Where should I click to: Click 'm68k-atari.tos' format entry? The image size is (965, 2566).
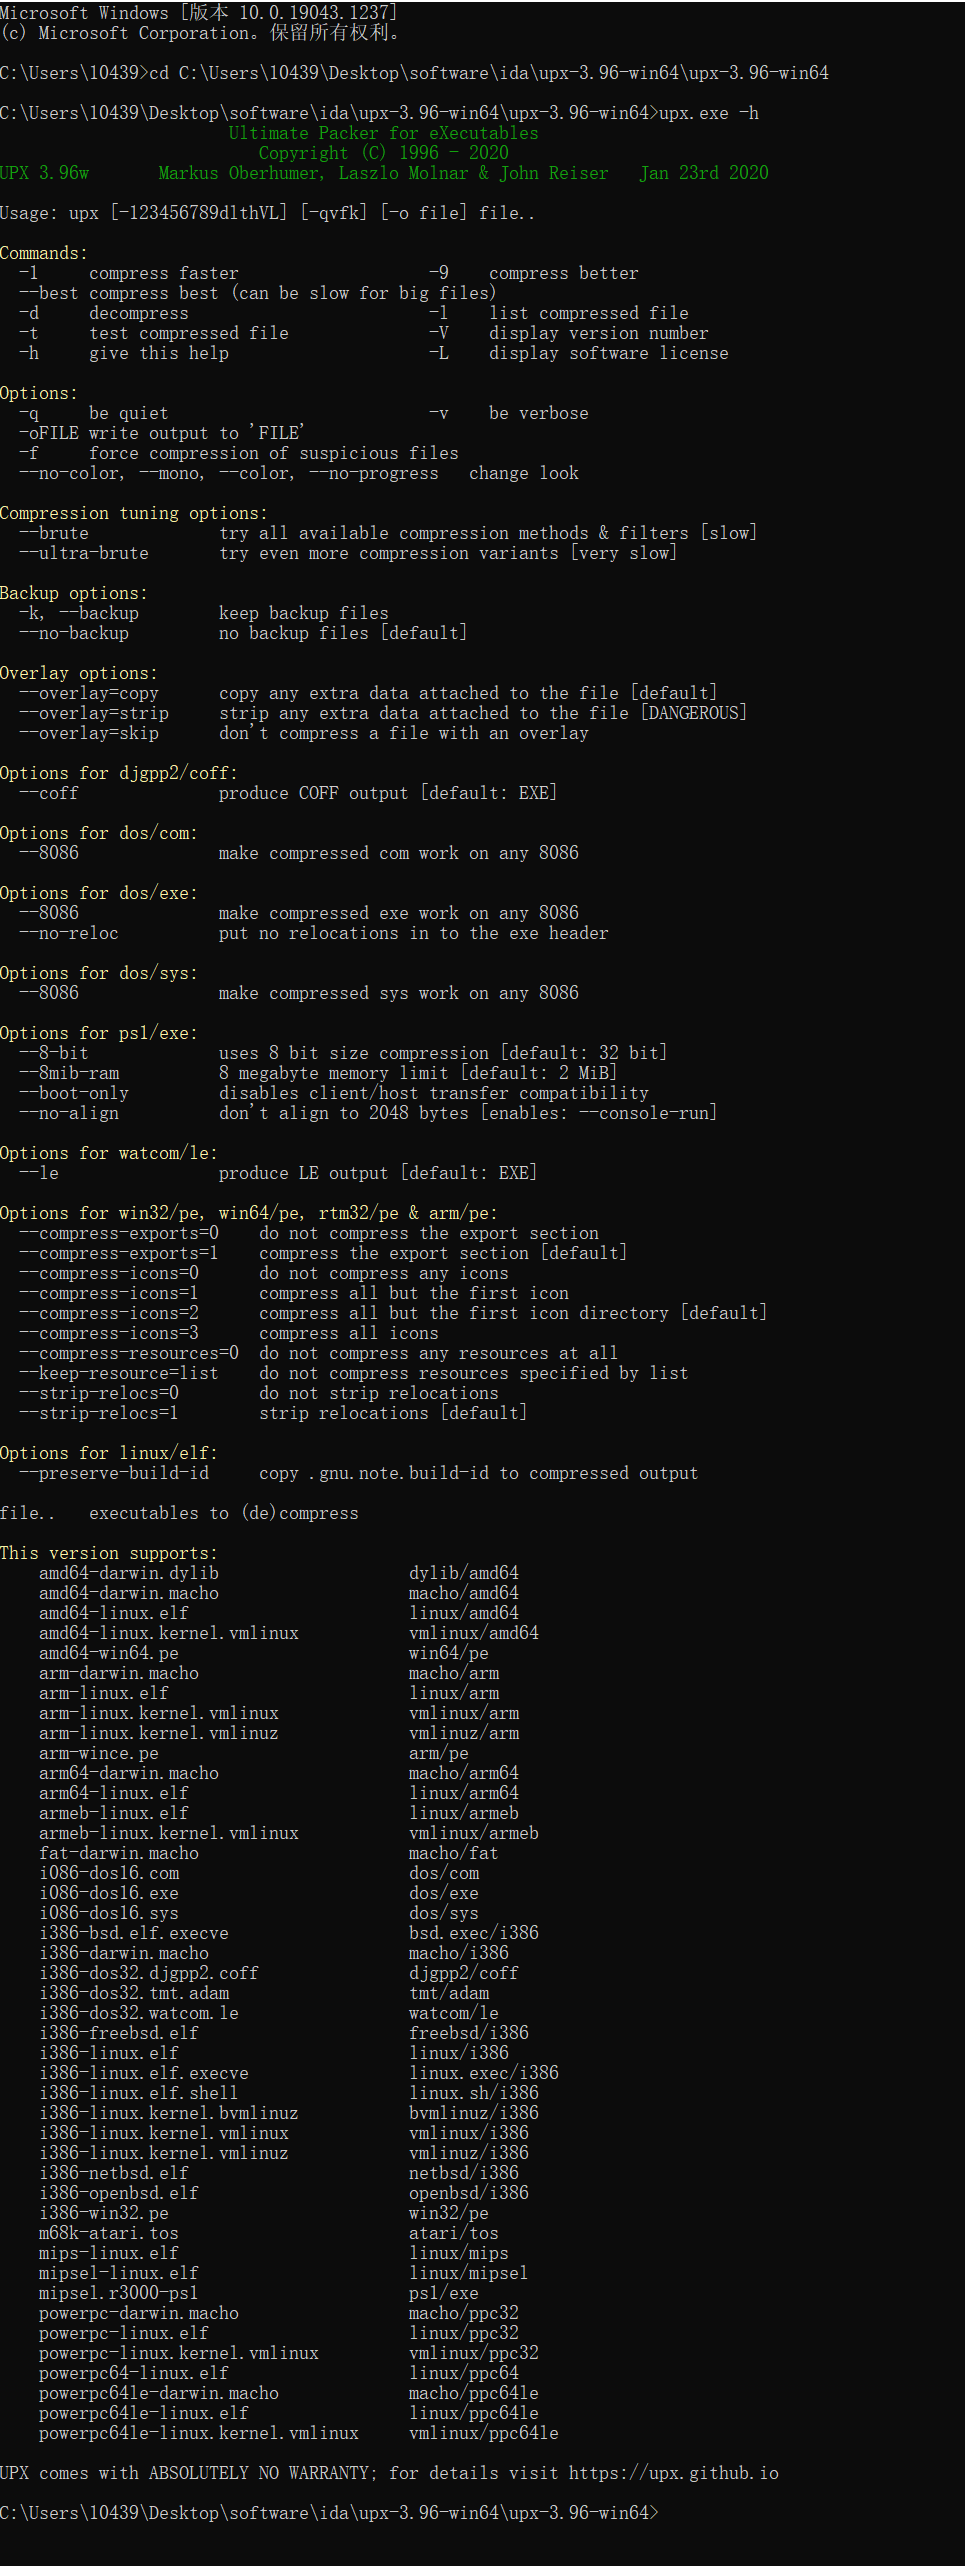(109, 2233)
